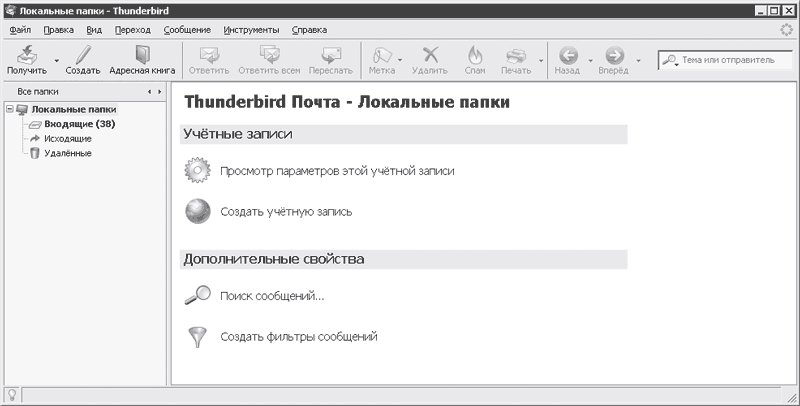Click the Создать (Compose) pencil icon
This screenshot has width=800, height=406.
click(x=82, y=56)
